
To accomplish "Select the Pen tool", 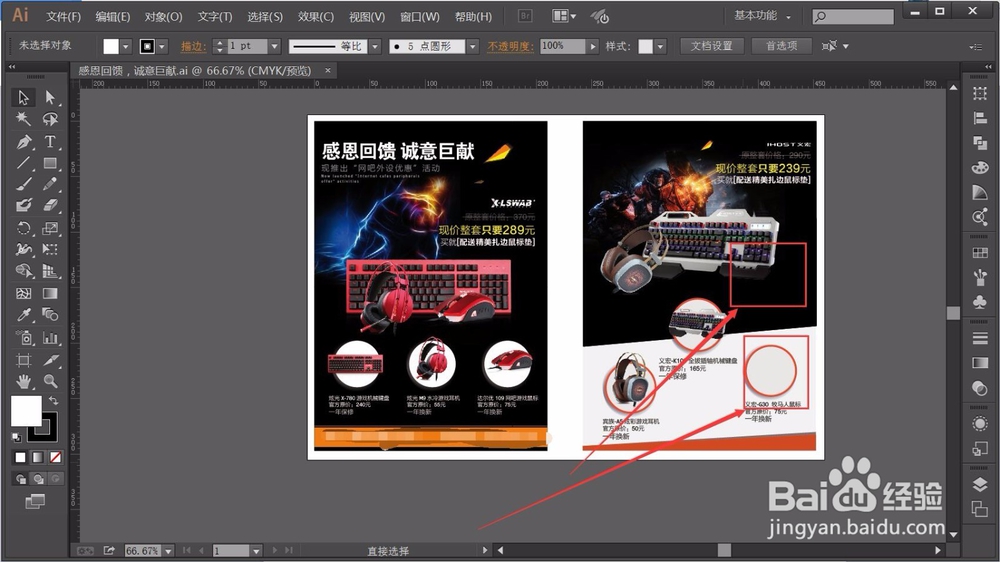I will click(24, 141).
